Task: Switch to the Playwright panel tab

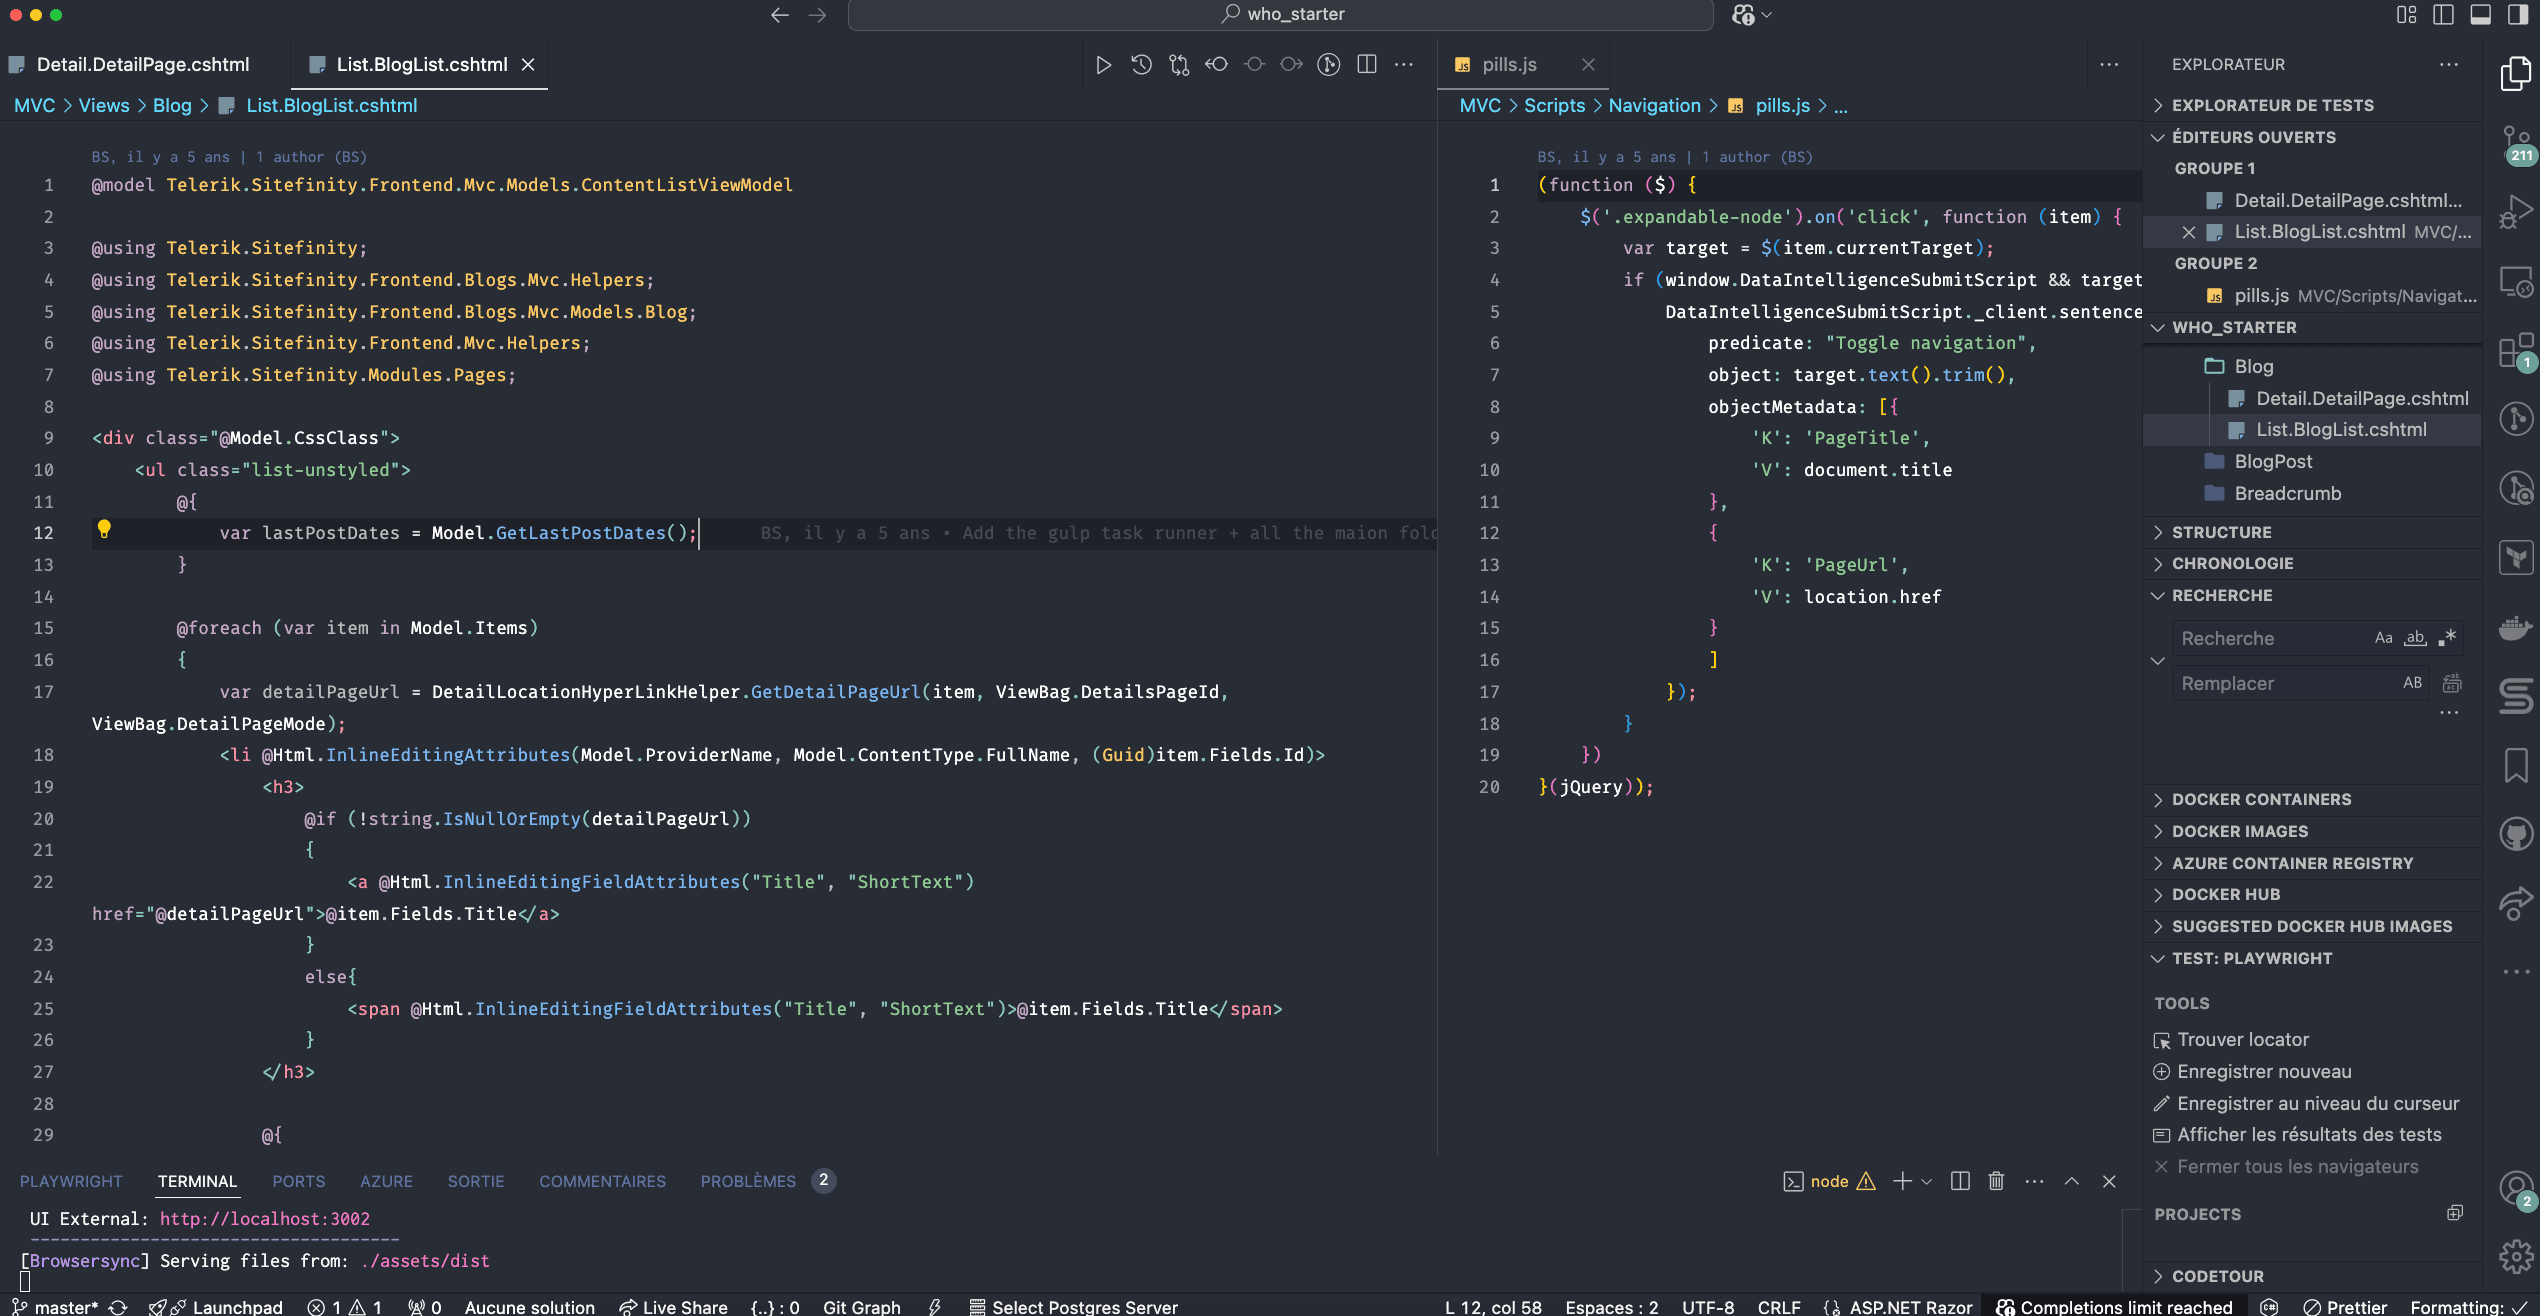Action: tap(71, 1181)
